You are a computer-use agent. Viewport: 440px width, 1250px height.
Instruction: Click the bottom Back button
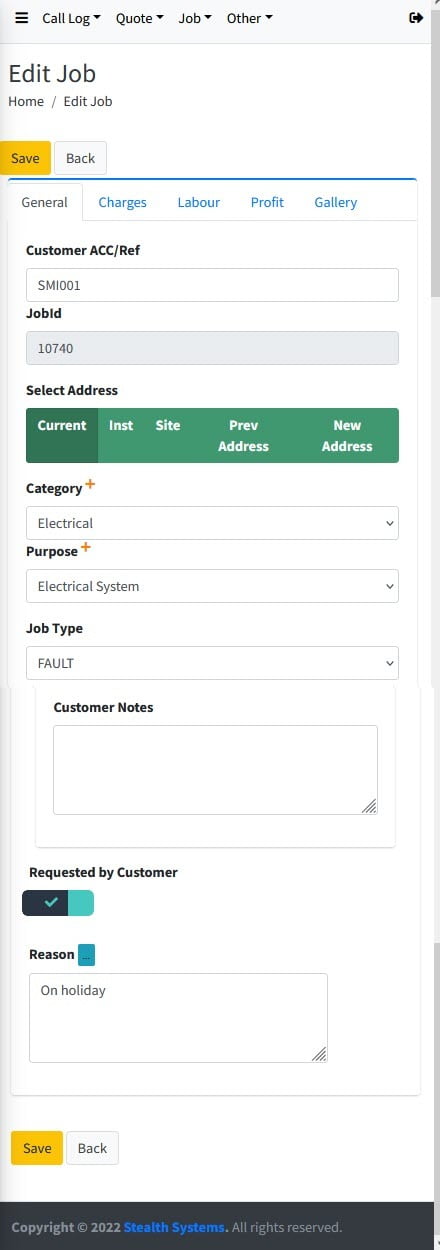pos(92,1148)
